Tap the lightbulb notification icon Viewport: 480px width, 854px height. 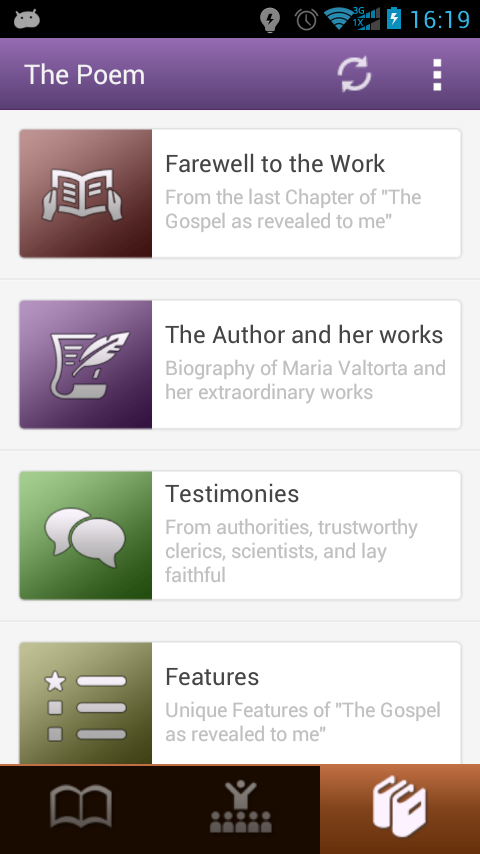(270, 20)
